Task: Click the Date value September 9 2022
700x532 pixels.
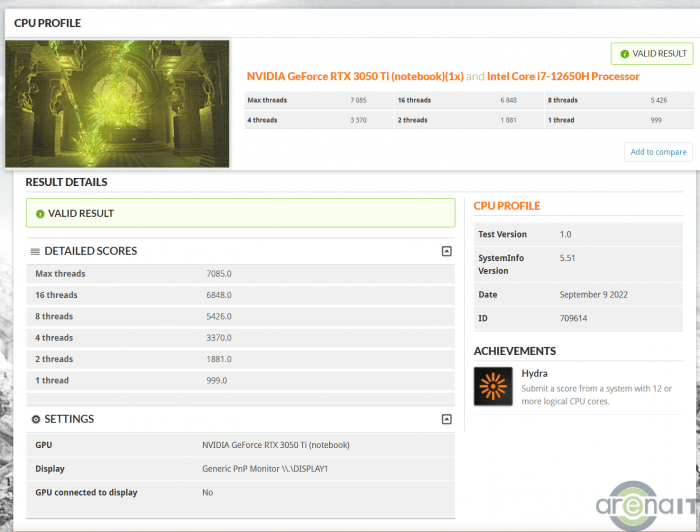Action: click(593, 295)
